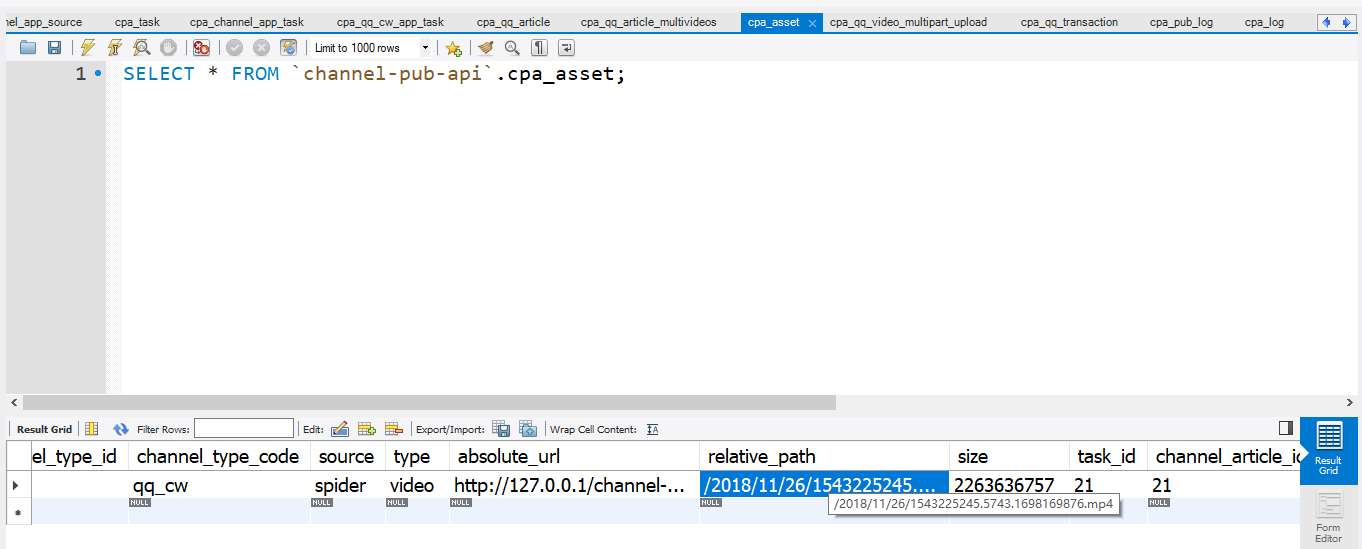This screenshot has height=549, width=1362.
Task: Toggle auto-commit mode
Action: point(288,48)
